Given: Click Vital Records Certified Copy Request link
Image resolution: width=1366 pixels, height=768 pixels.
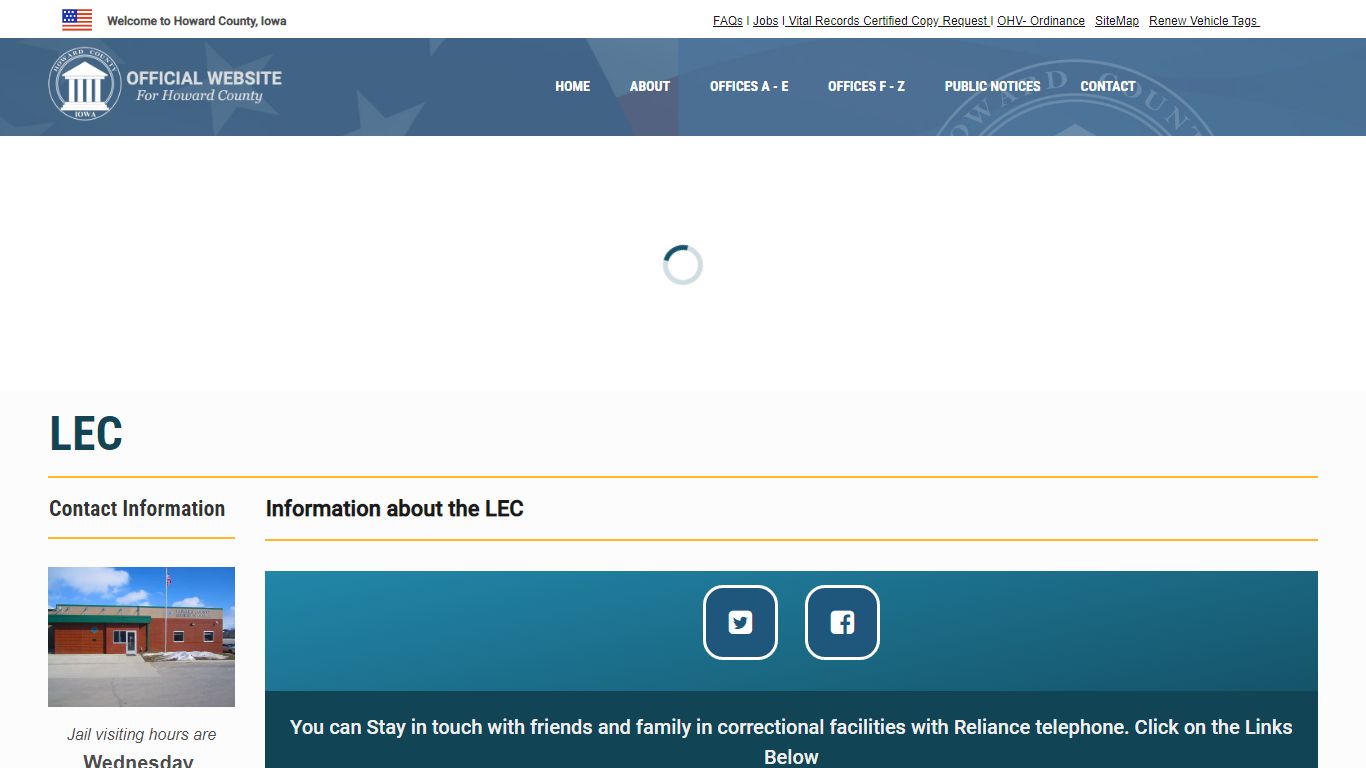Looking at the screenshot, I should (888, 21).
